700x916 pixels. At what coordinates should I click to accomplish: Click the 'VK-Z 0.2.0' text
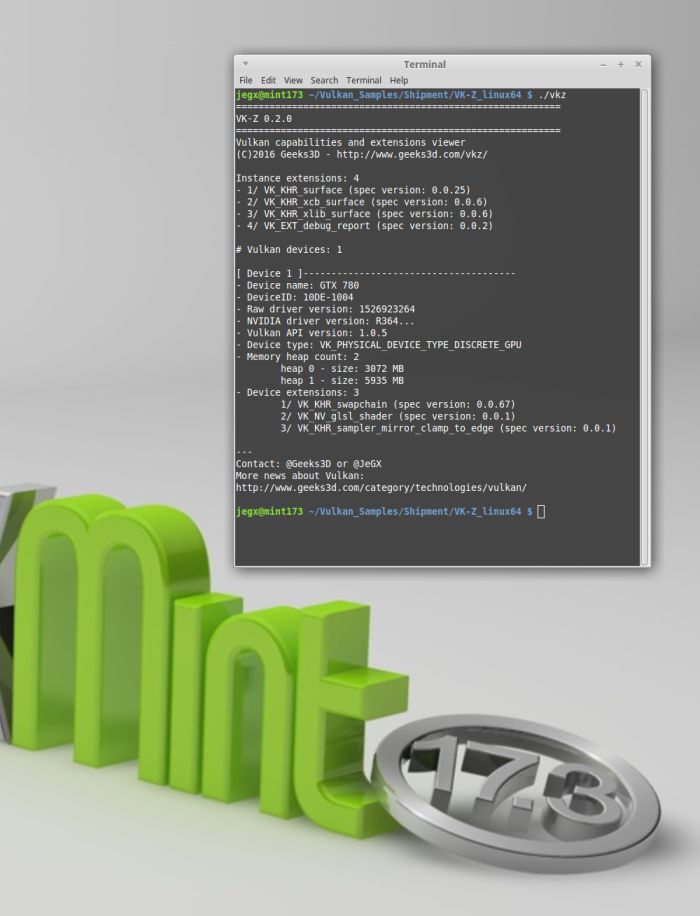pyautogui.click(x=264, y=119)
